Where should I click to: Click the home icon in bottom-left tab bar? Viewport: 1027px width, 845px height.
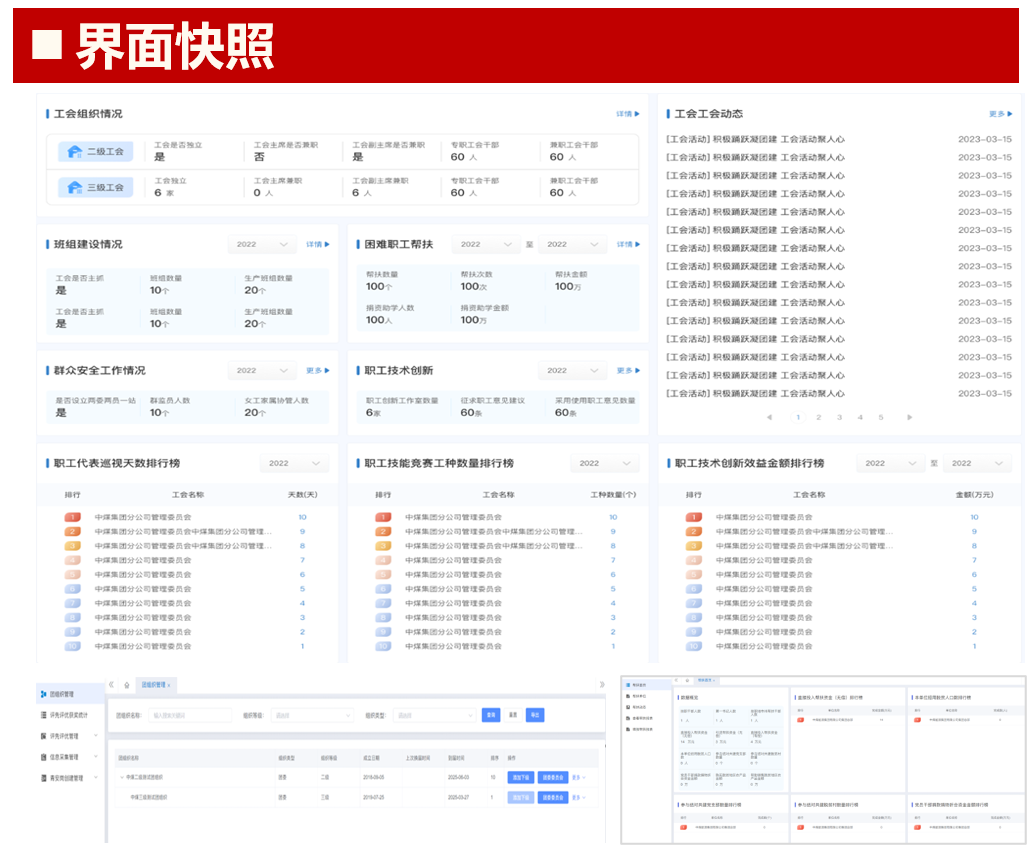(x=126, y=685)
